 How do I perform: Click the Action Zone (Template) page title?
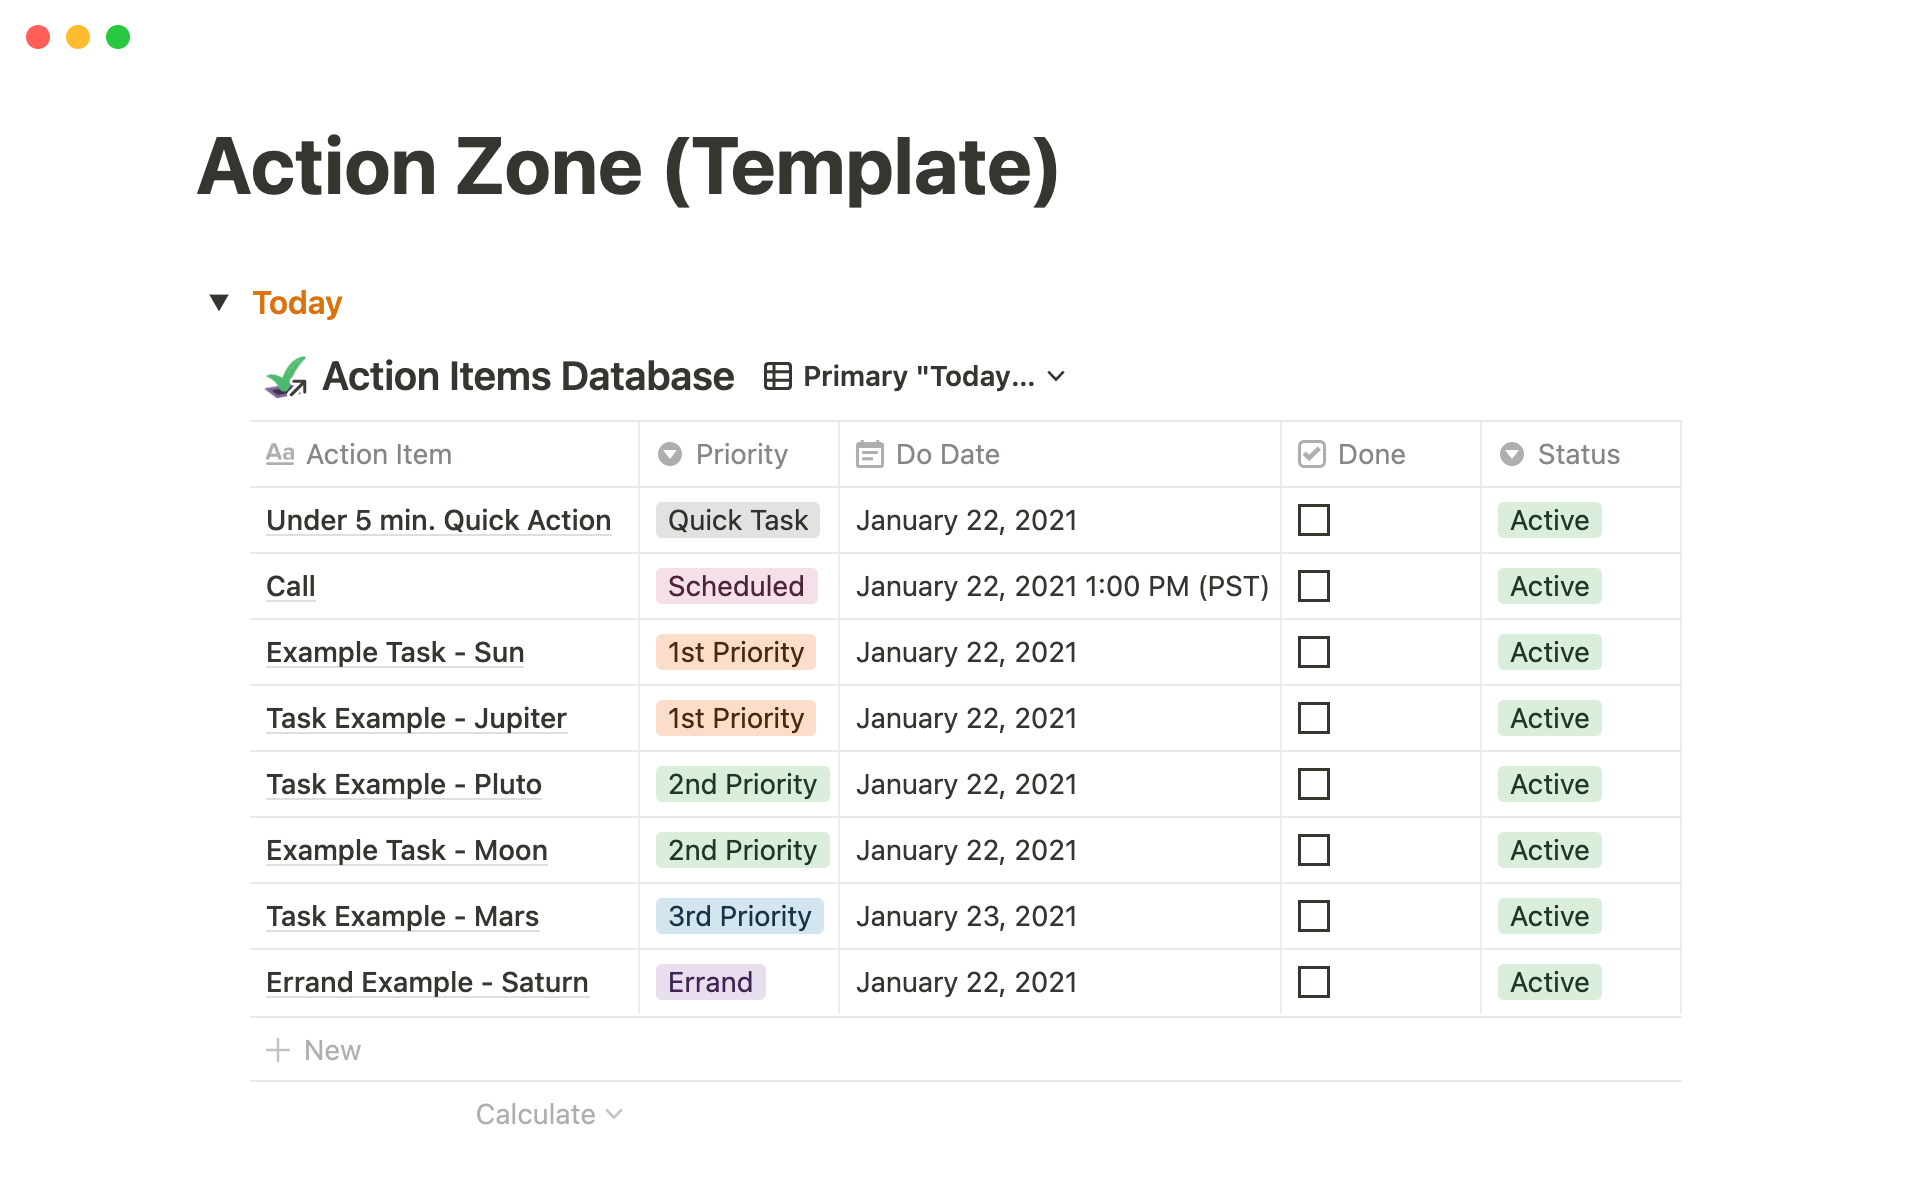pos(627,167)
